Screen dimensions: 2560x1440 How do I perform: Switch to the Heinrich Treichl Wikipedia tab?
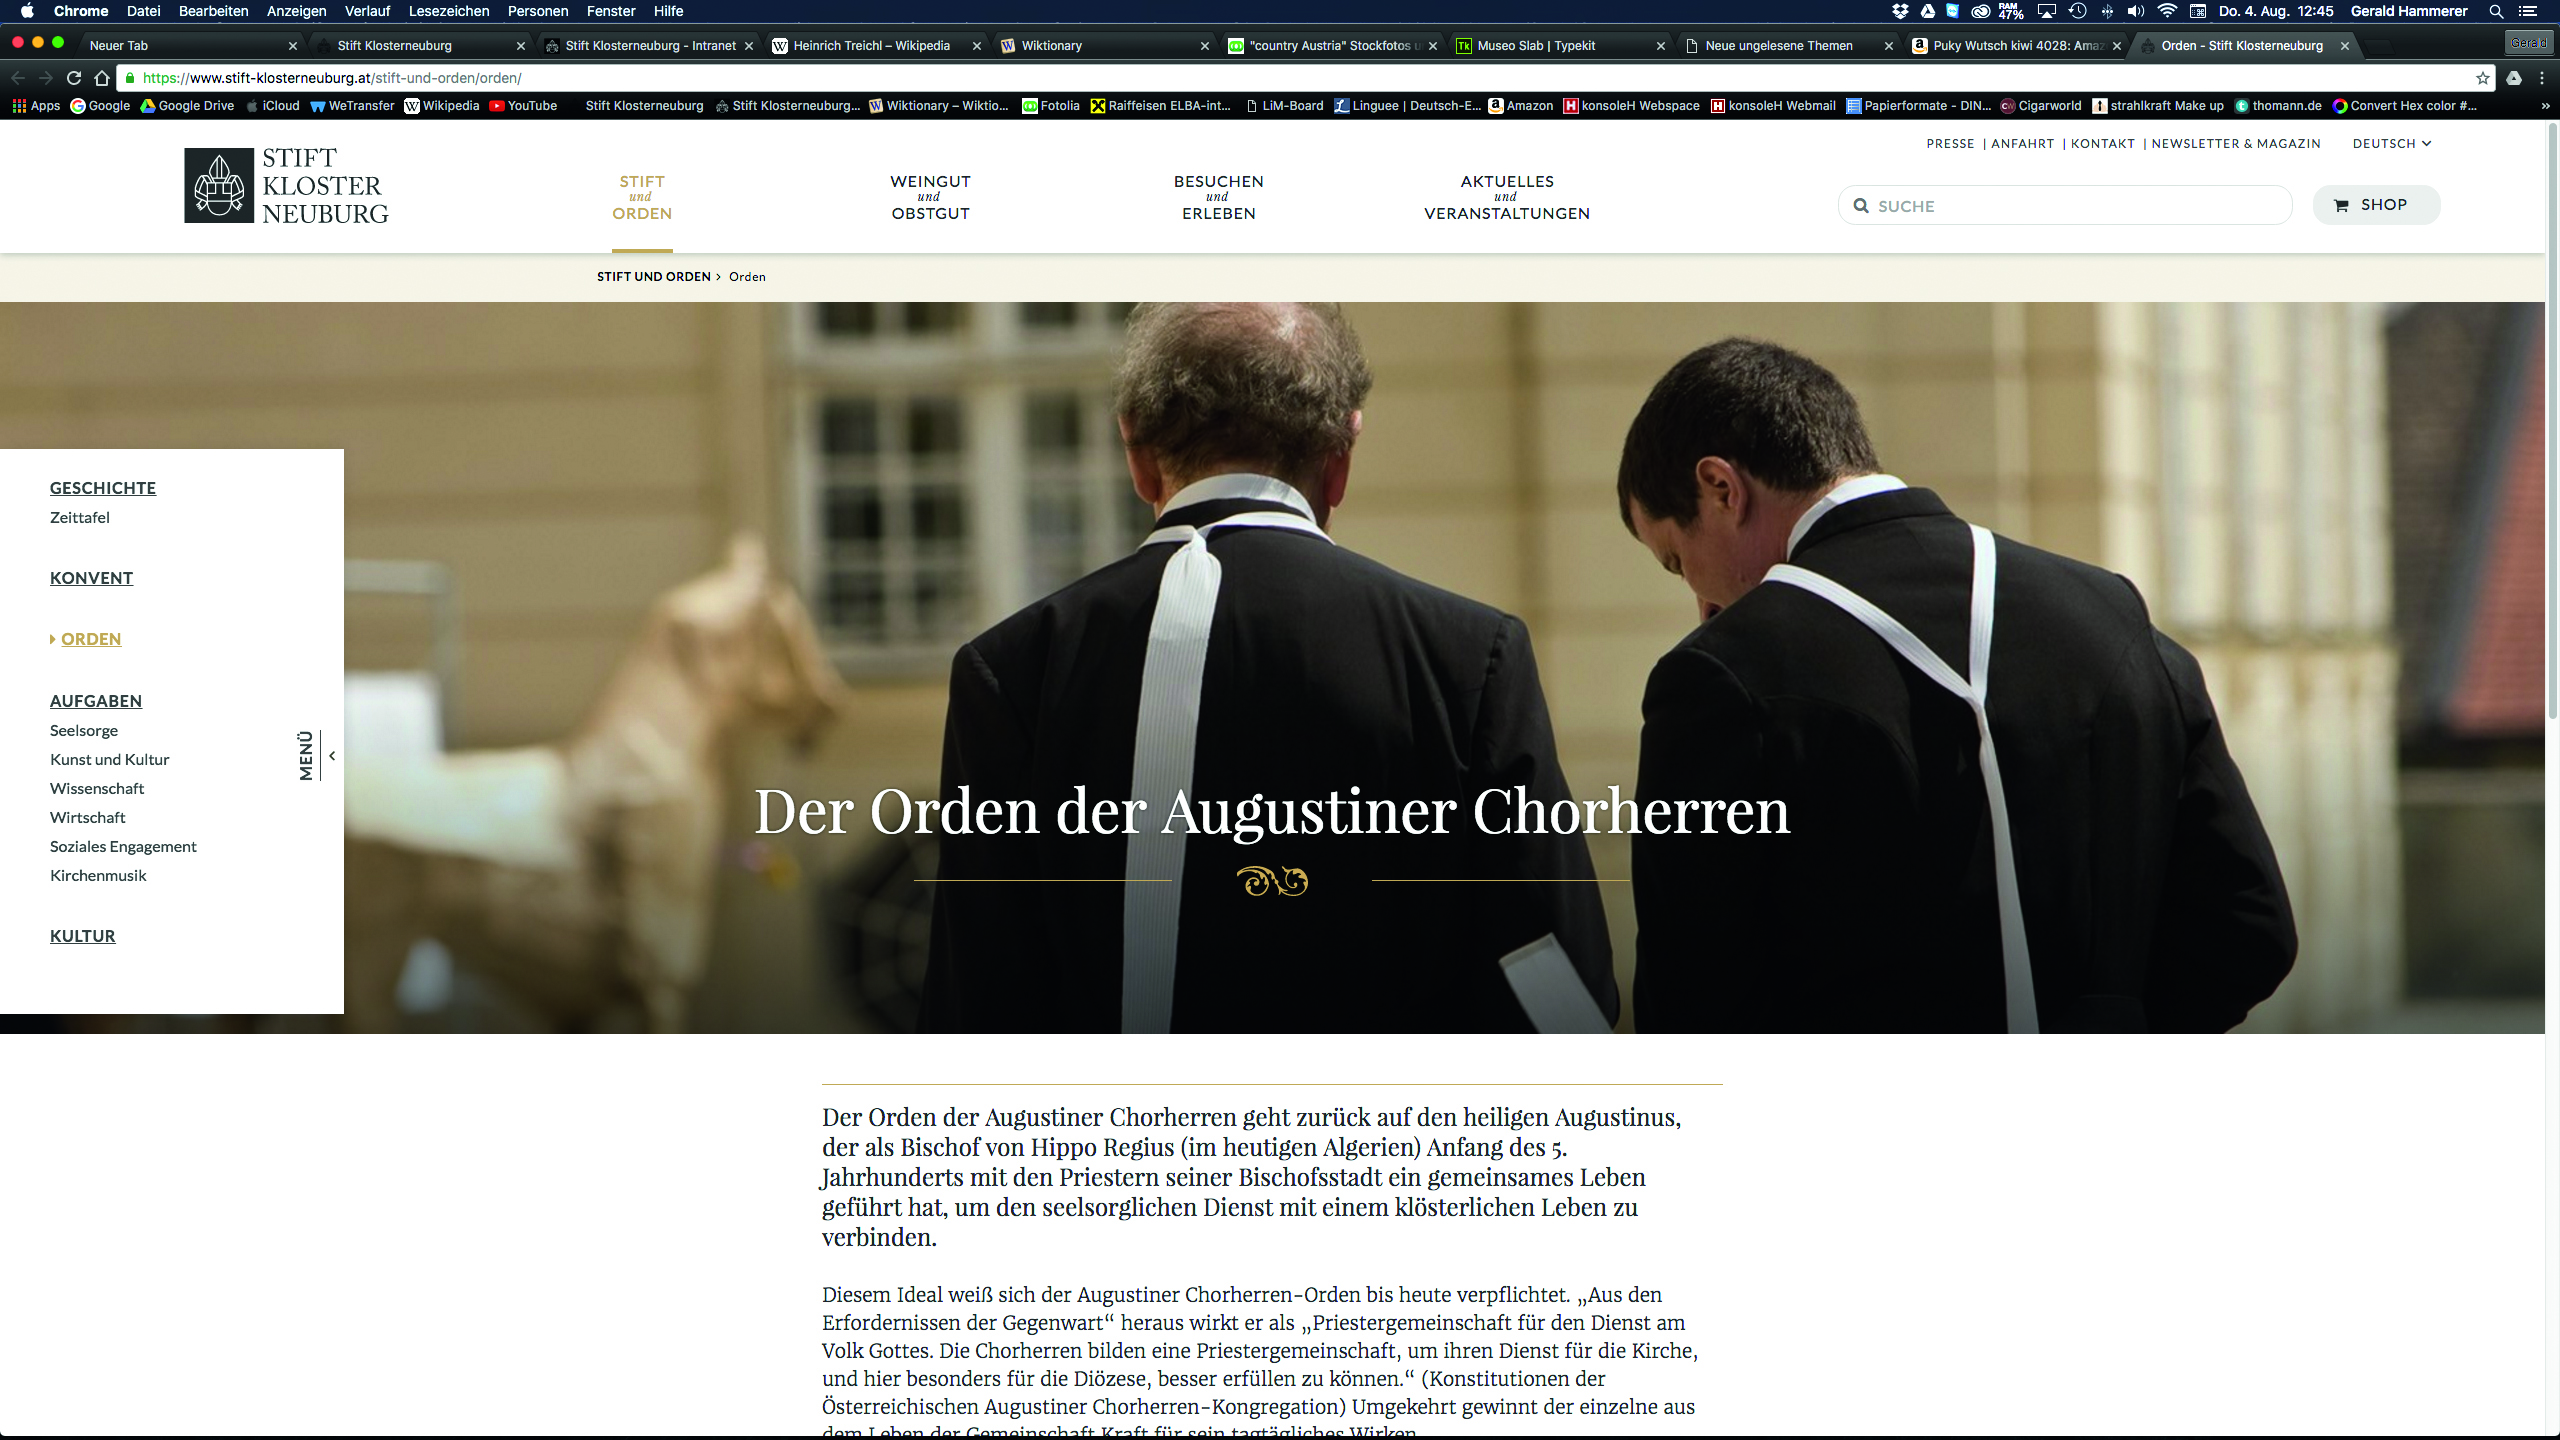(870, 46)
